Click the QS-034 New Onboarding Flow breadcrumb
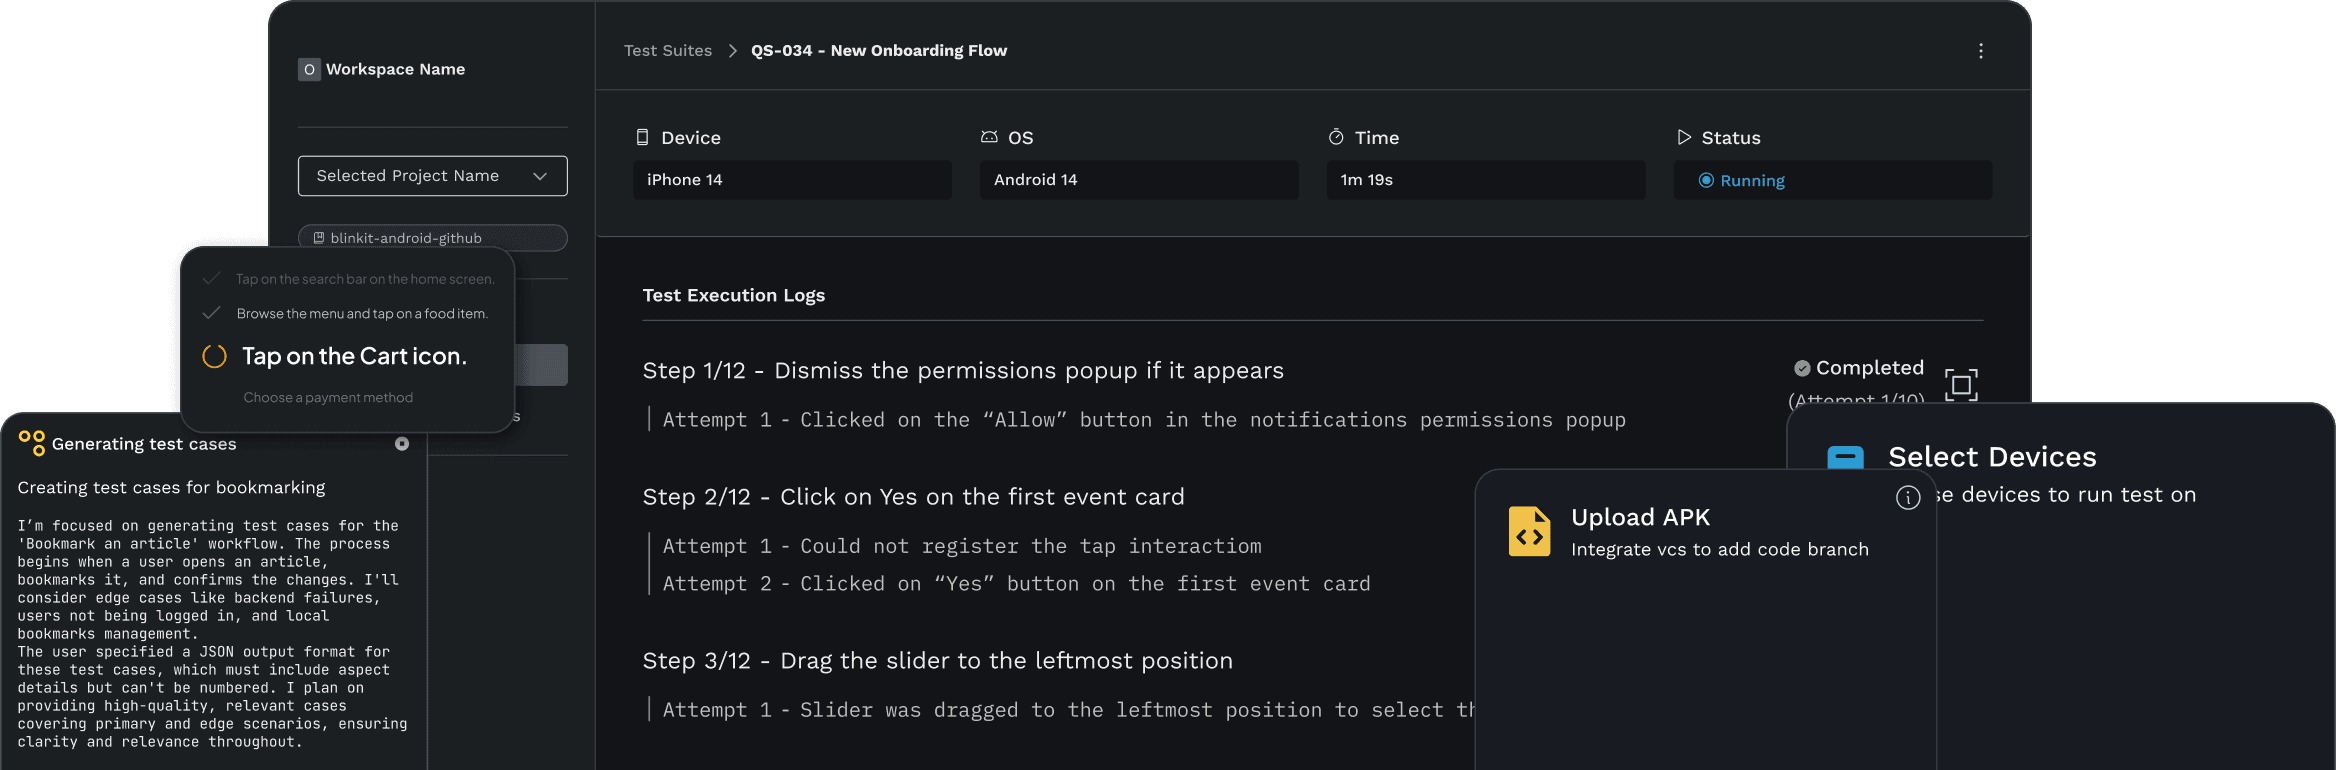This screenshot has width=2336, height=770. pos(879,50)
